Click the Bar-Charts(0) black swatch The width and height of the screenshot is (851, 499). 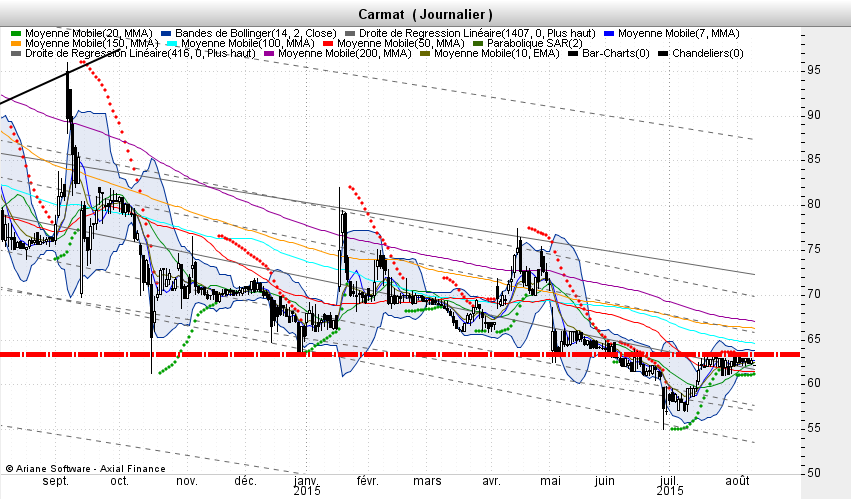pyautogui.click(x=573, y=54)
